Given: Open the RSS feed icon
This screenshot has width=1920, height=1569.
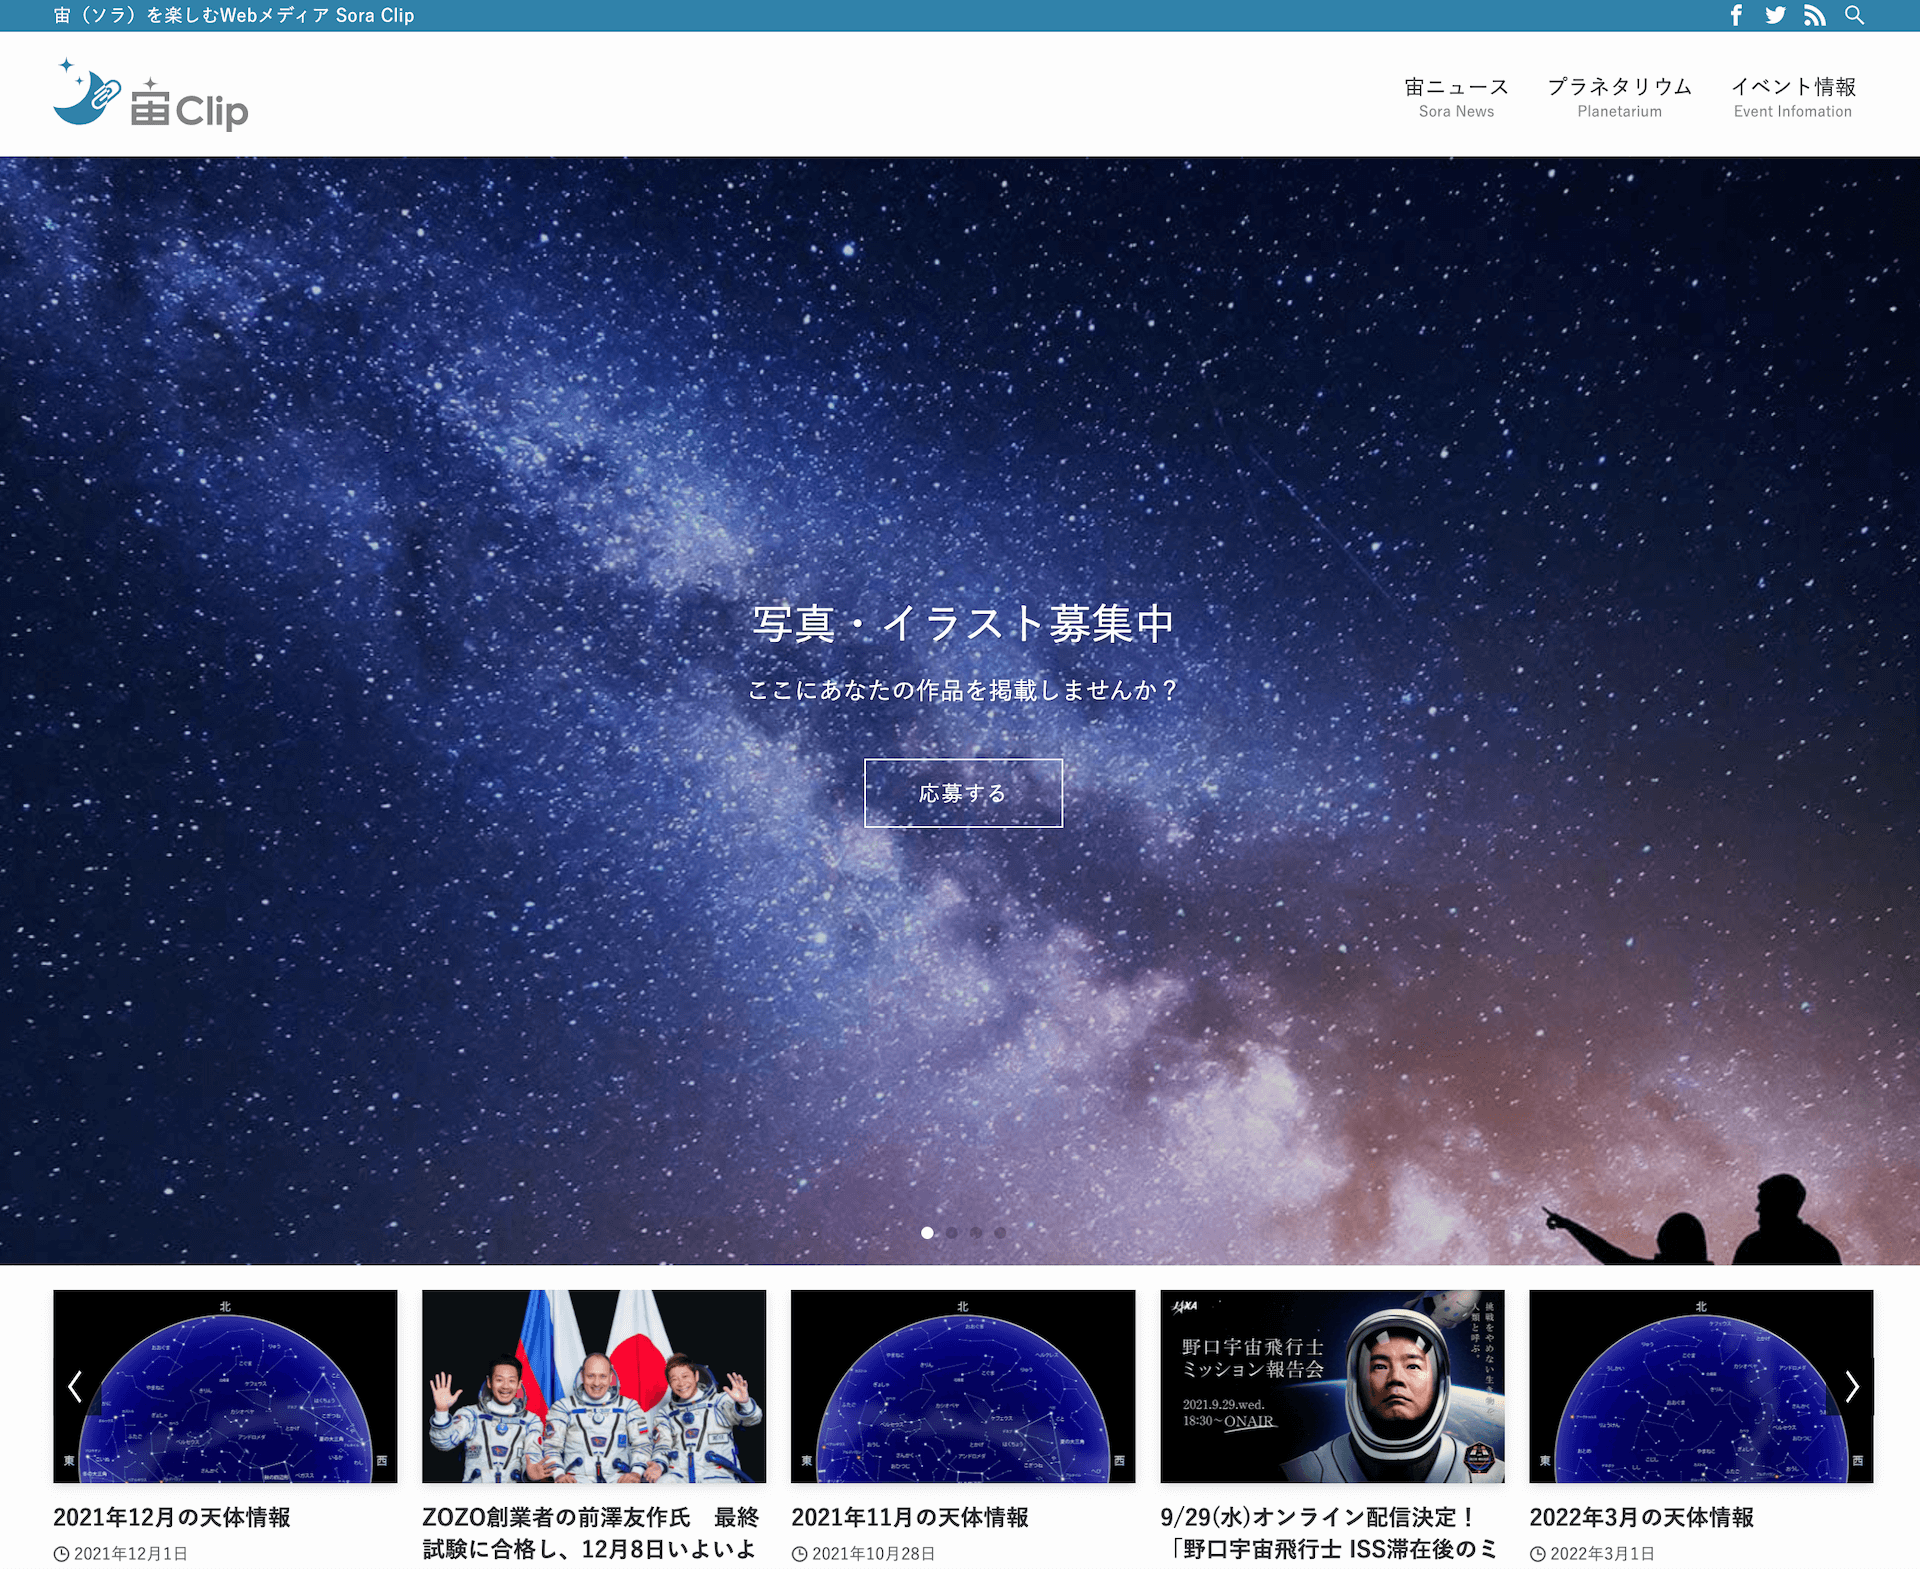Looking at the screenshot, I should [1814, 15].
